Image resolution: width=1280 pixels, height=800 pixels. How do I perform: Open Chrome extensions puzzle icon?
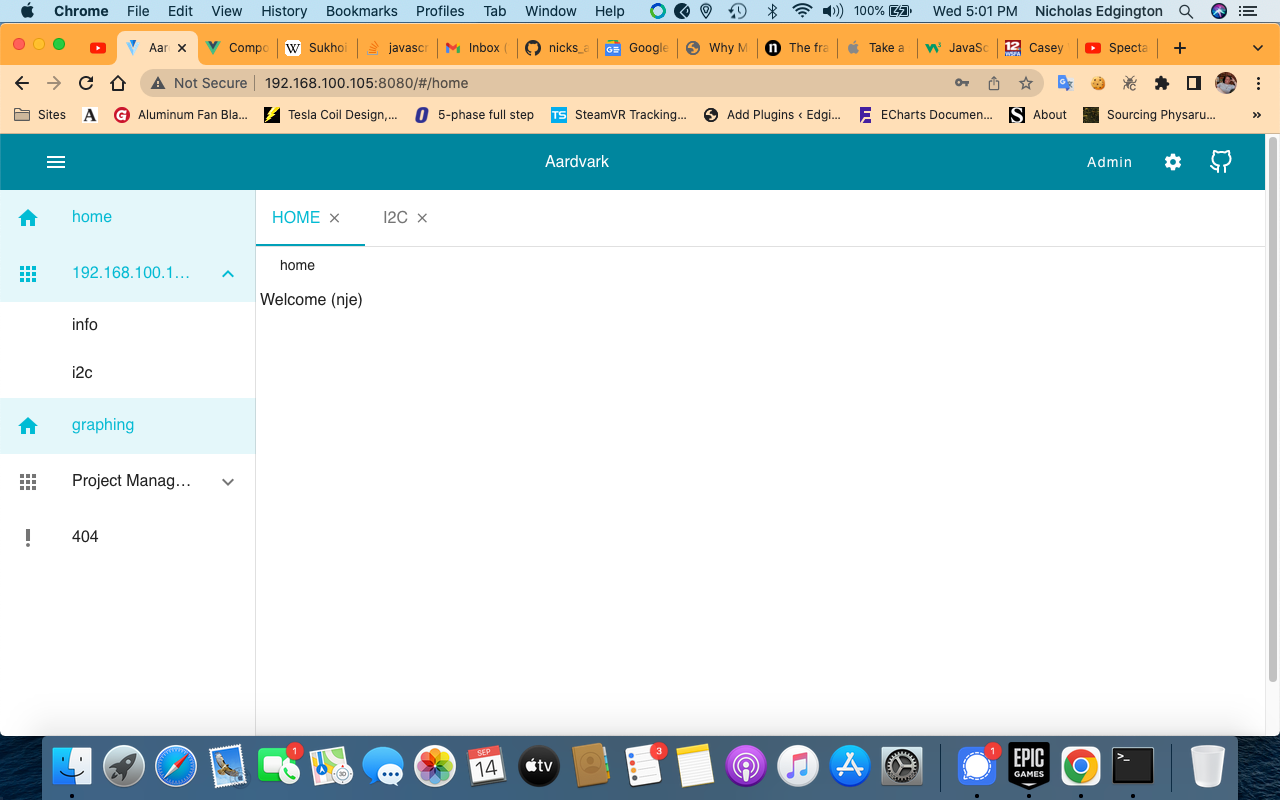1161,83
